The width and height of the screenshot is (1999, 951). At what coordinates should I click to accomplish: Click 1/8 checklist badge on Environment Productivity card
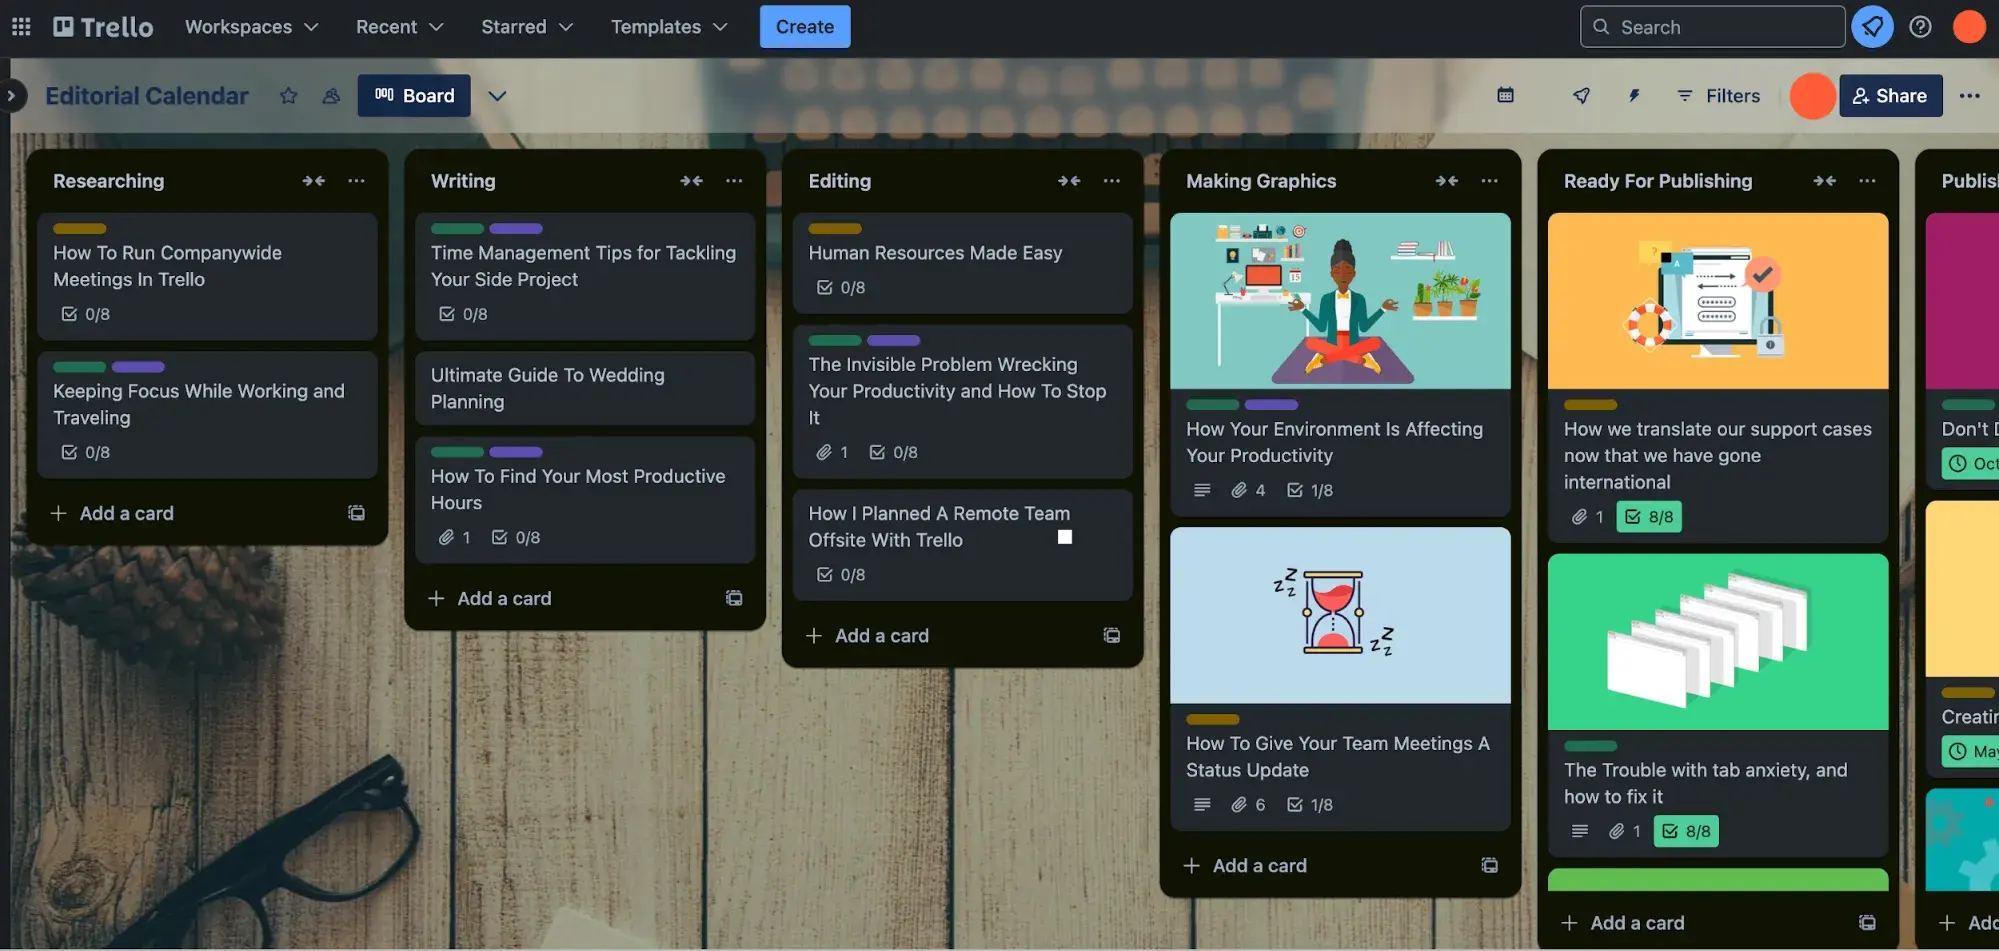click(1310, 490)
